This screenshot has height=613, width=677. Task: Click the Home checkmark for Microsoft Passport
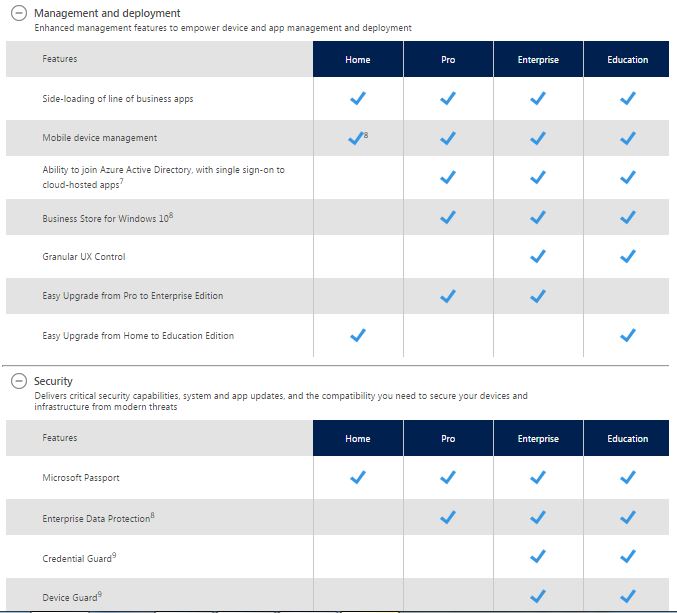click(357, 478)
